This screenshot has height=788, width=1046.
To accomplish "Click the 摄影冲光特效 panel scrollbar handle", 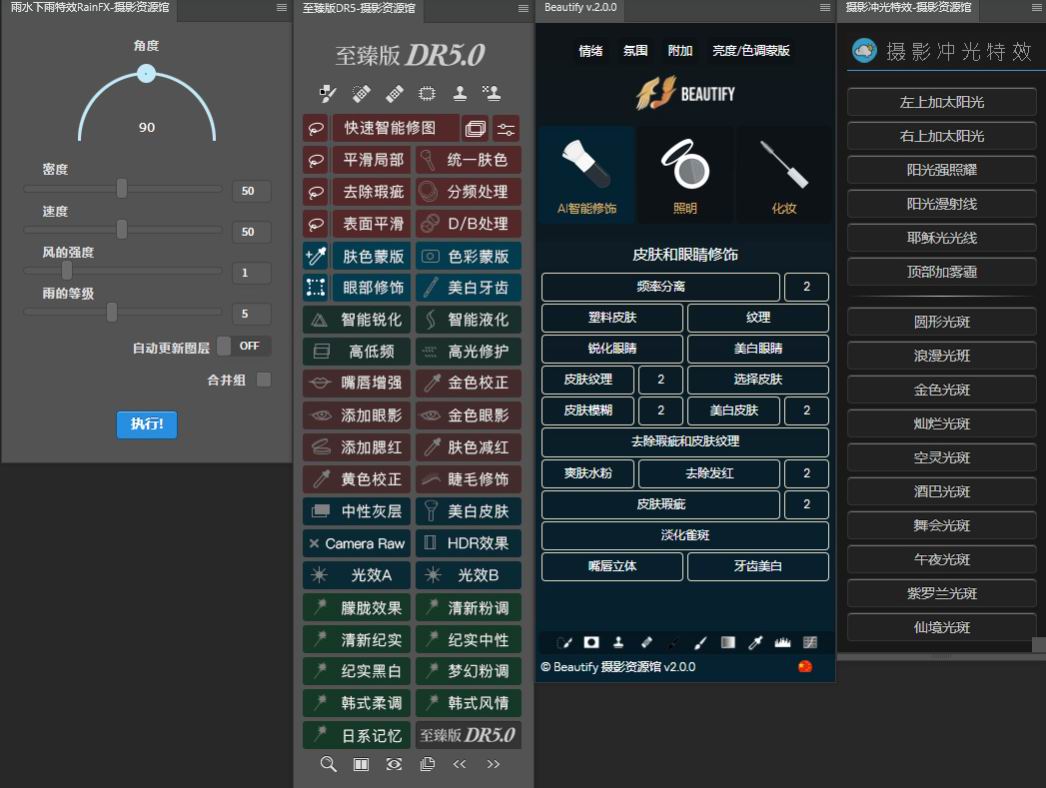I will point(1039,645).
